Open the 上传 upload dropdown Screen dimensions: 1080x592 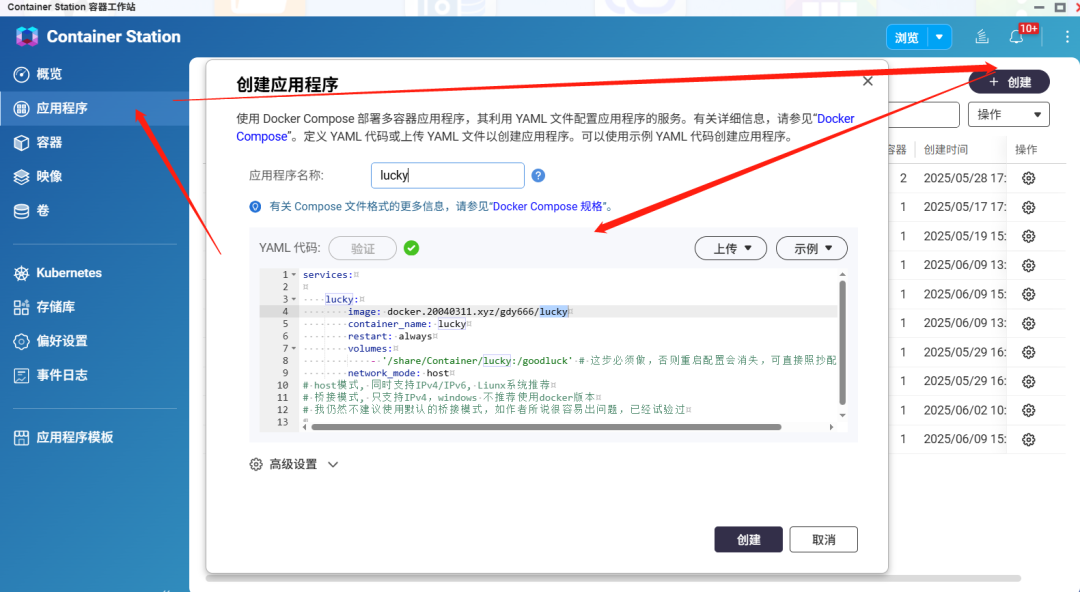(730, 248)
